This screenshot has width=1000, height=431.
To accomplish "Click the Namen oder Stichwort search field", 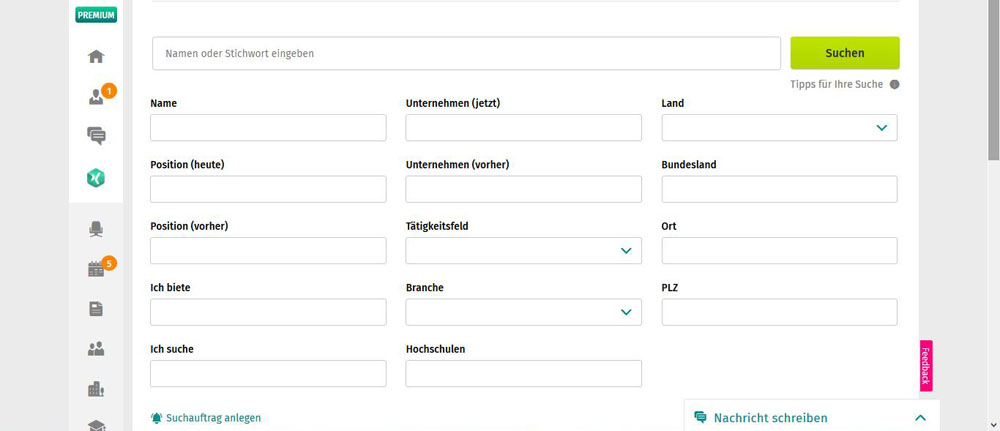I will tap(466, 54).
